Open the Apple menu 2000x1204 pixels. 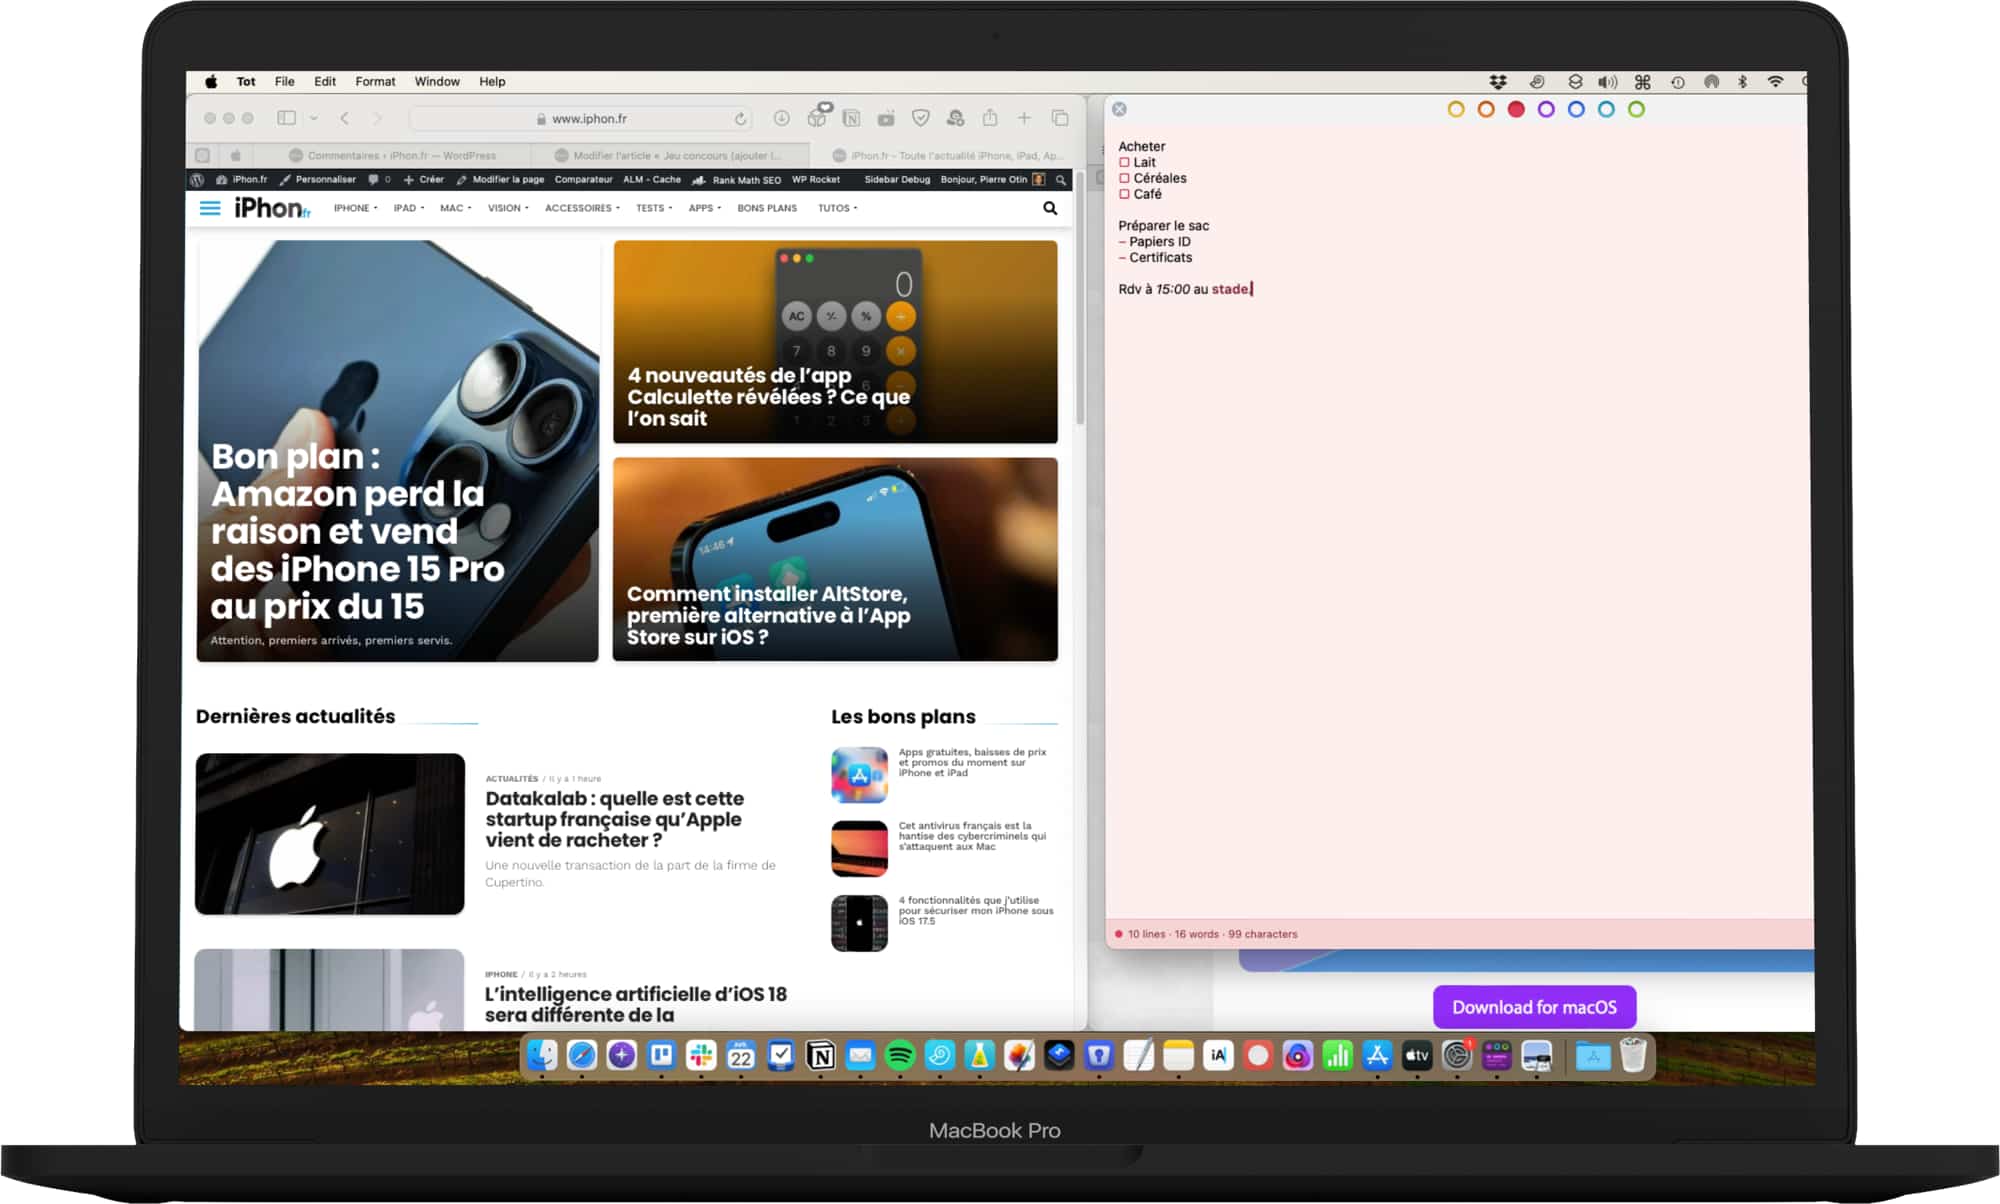tap(211, 82)
